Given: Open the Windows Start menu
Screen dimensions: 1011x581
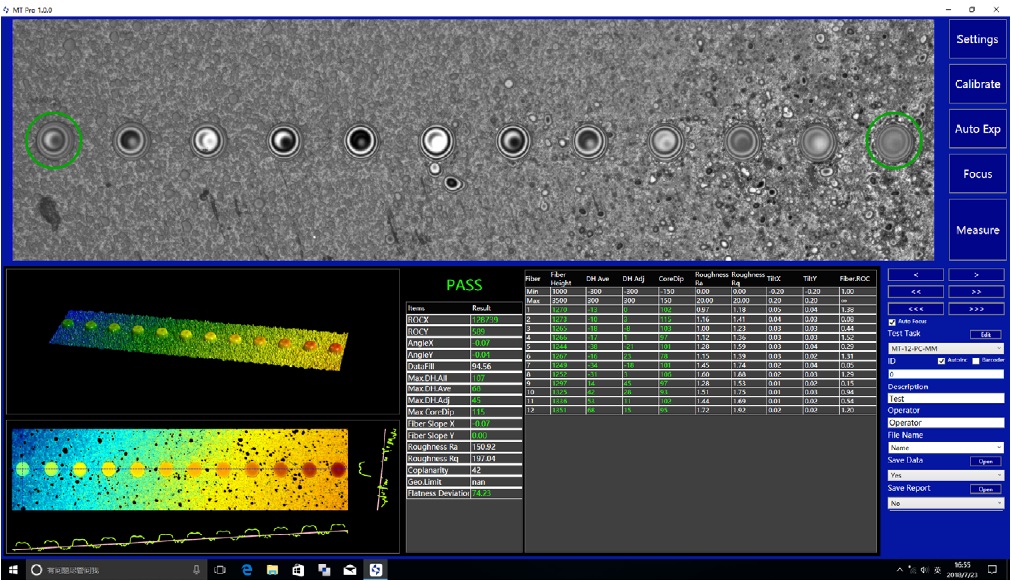Looking at the screenshot, I should pos(13,570).
